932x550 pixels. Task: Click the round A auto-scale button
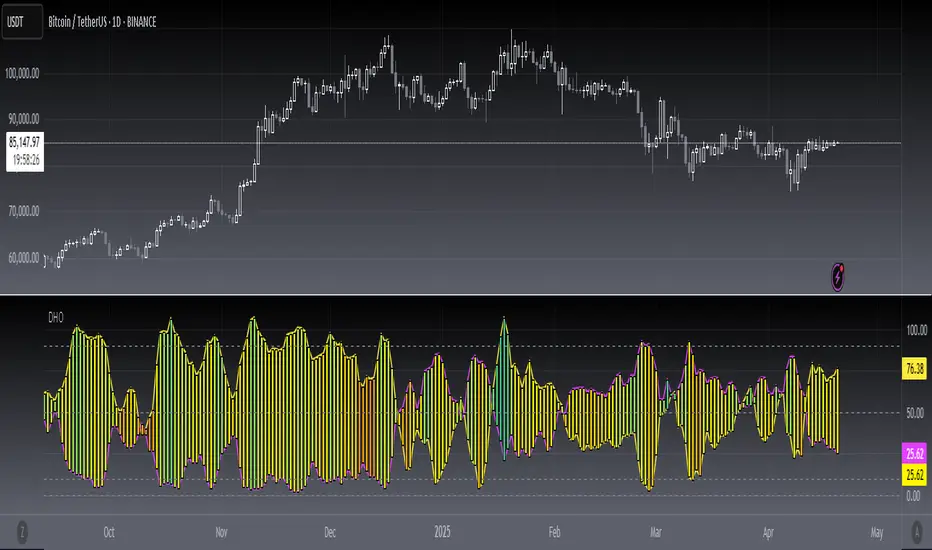[x=917, y=532]
